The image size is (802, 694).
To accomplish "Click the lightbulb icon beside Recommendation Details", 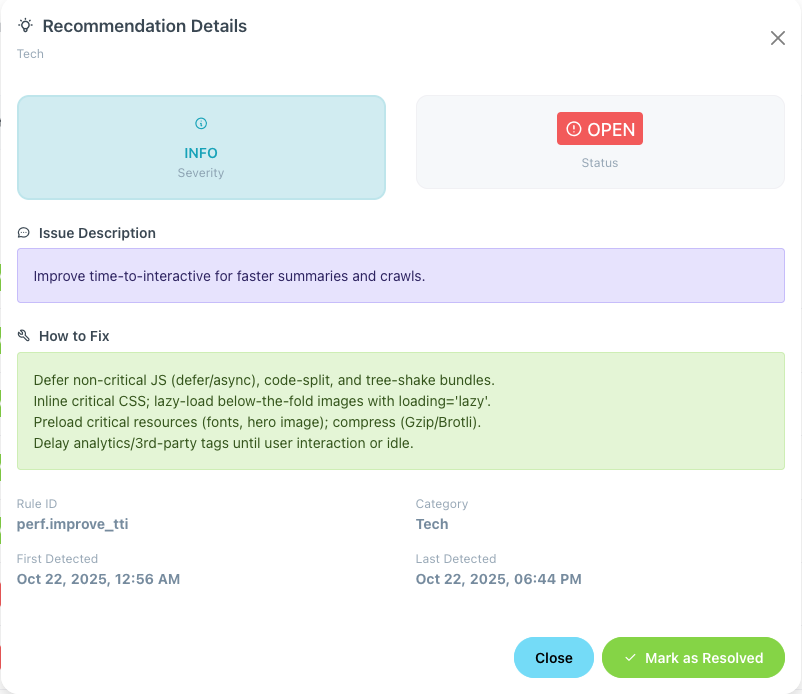I will point(25,26).
